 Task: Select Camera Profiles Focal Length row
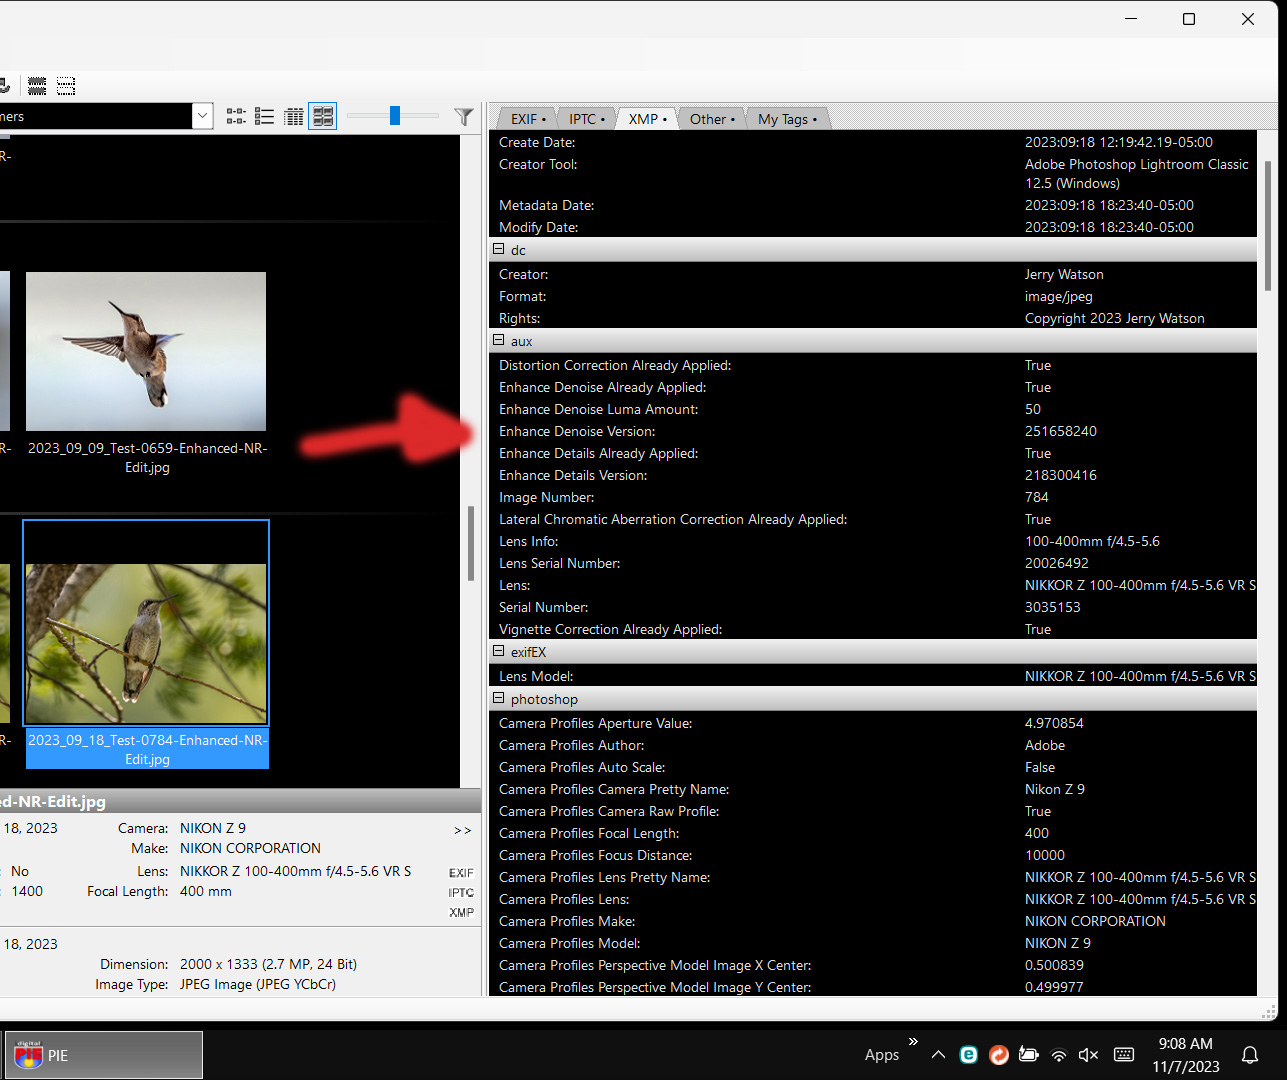point(873,833)
